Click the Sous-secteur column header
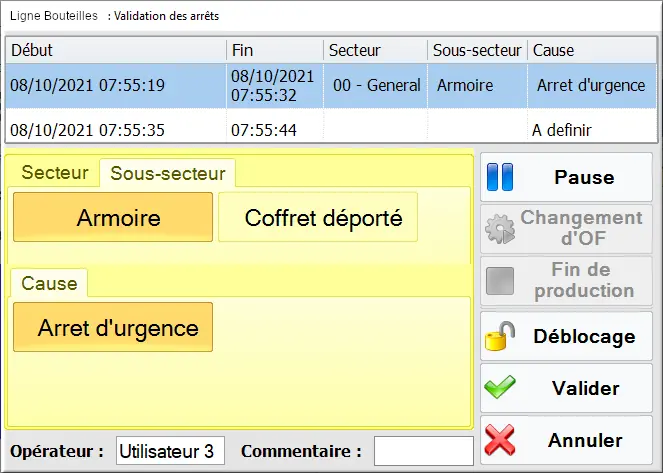Image resolution: width=663 pixels, height=473 pixels. pos(477,50)
